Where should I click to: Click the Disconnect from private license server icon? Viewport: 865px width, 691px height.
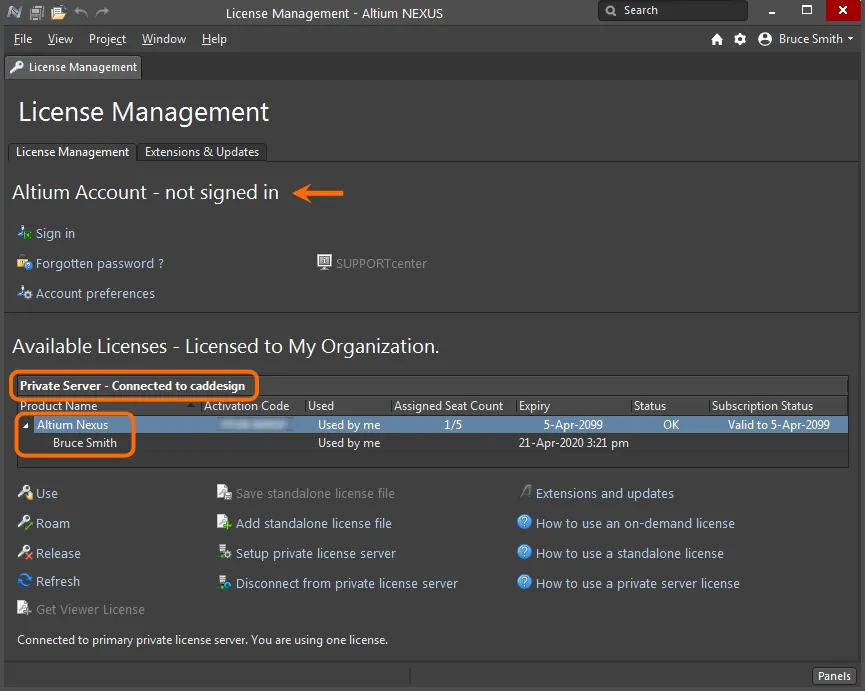click(225, 582)
